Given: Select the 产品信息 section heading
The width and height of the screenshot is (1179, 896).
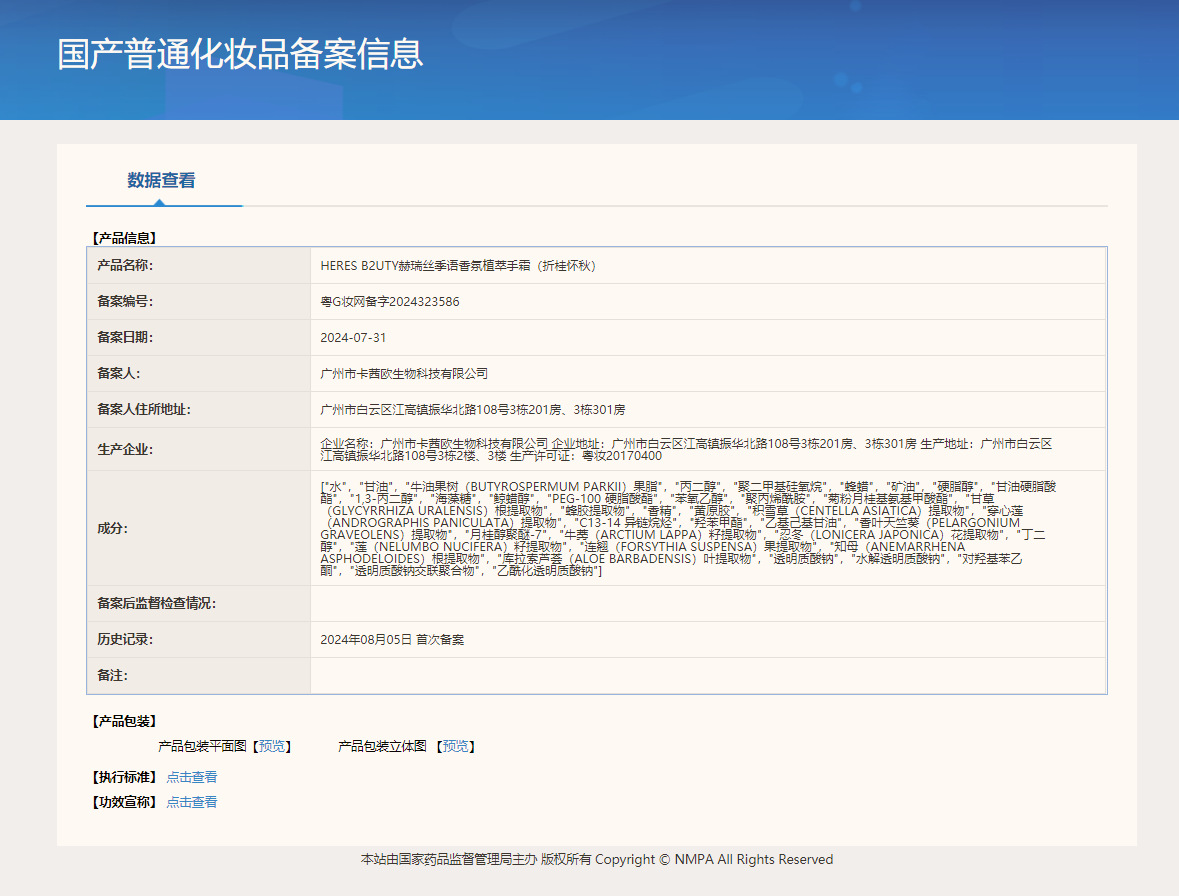Looking at the screenshot, I should click(124, 238).
